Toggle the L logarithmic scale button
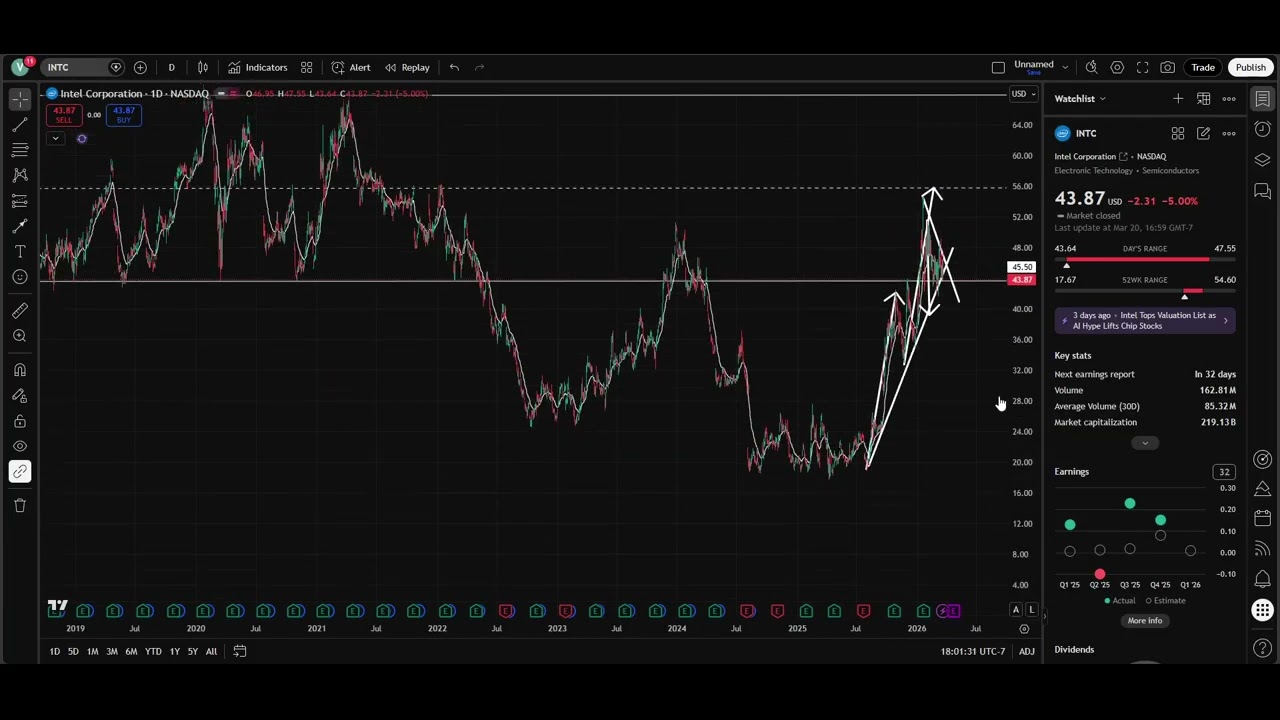Image resolution: width=1280 pixels, height=720 pixels. coord(1030,610)
